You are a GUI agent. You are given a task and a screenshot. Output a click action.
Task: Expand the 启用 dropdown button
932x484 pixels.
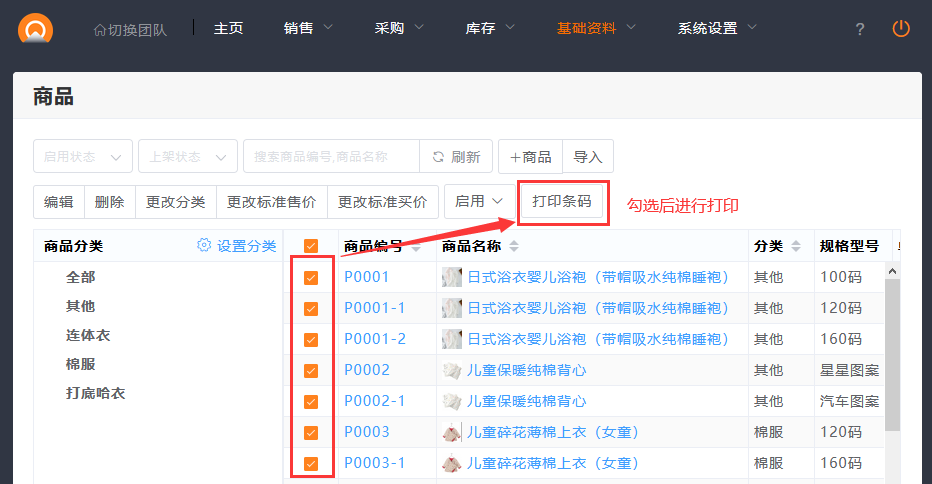(480, 202)
